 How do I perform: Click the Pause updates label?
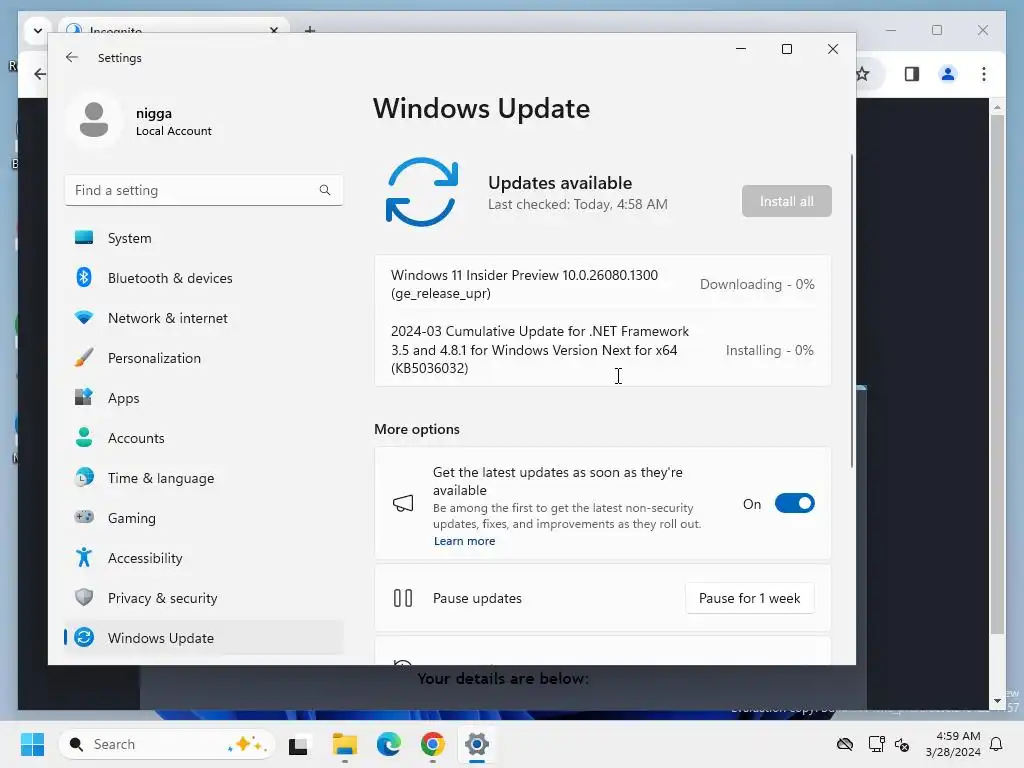(x=477, y=598)
